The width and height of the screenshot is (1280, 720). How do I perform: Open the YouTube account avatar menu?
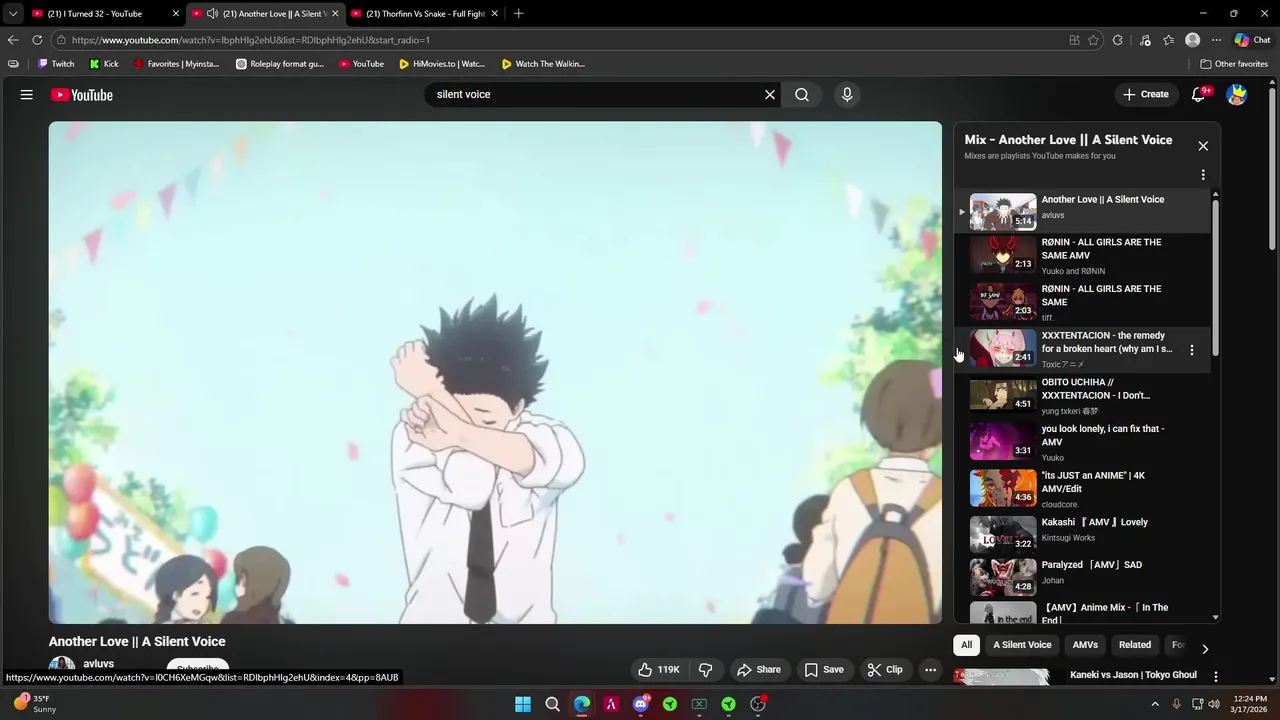[1237, 95]
